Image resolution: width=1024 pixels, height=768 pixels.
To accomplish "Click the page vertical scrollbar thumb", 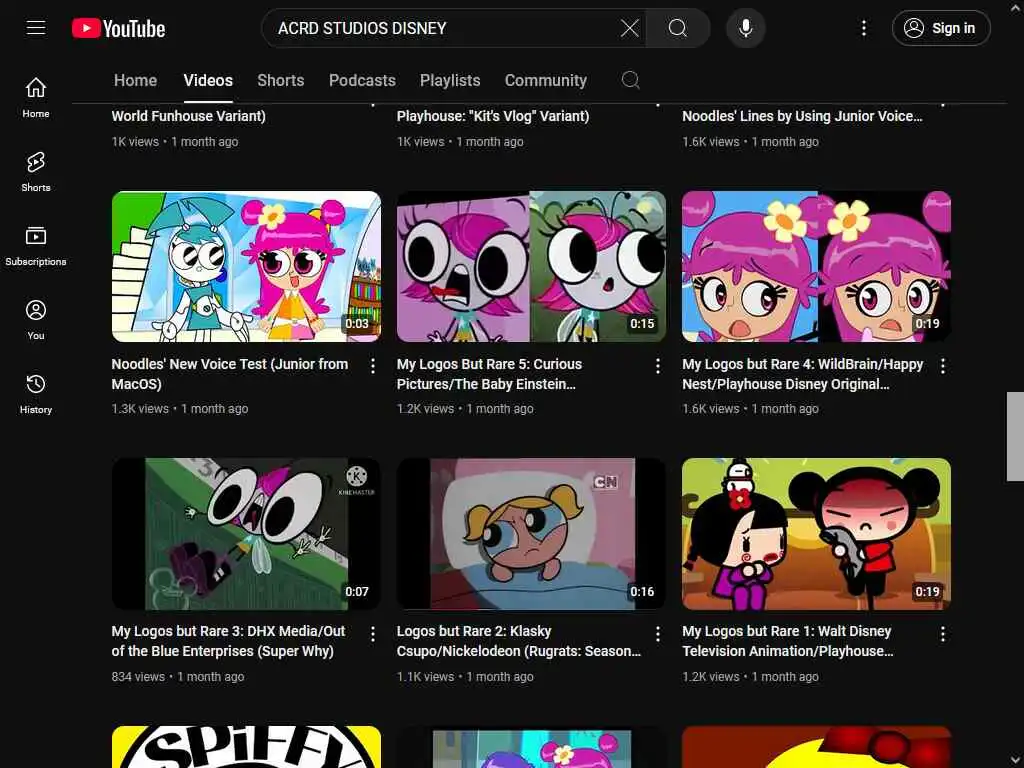I will pos(1015,436).
